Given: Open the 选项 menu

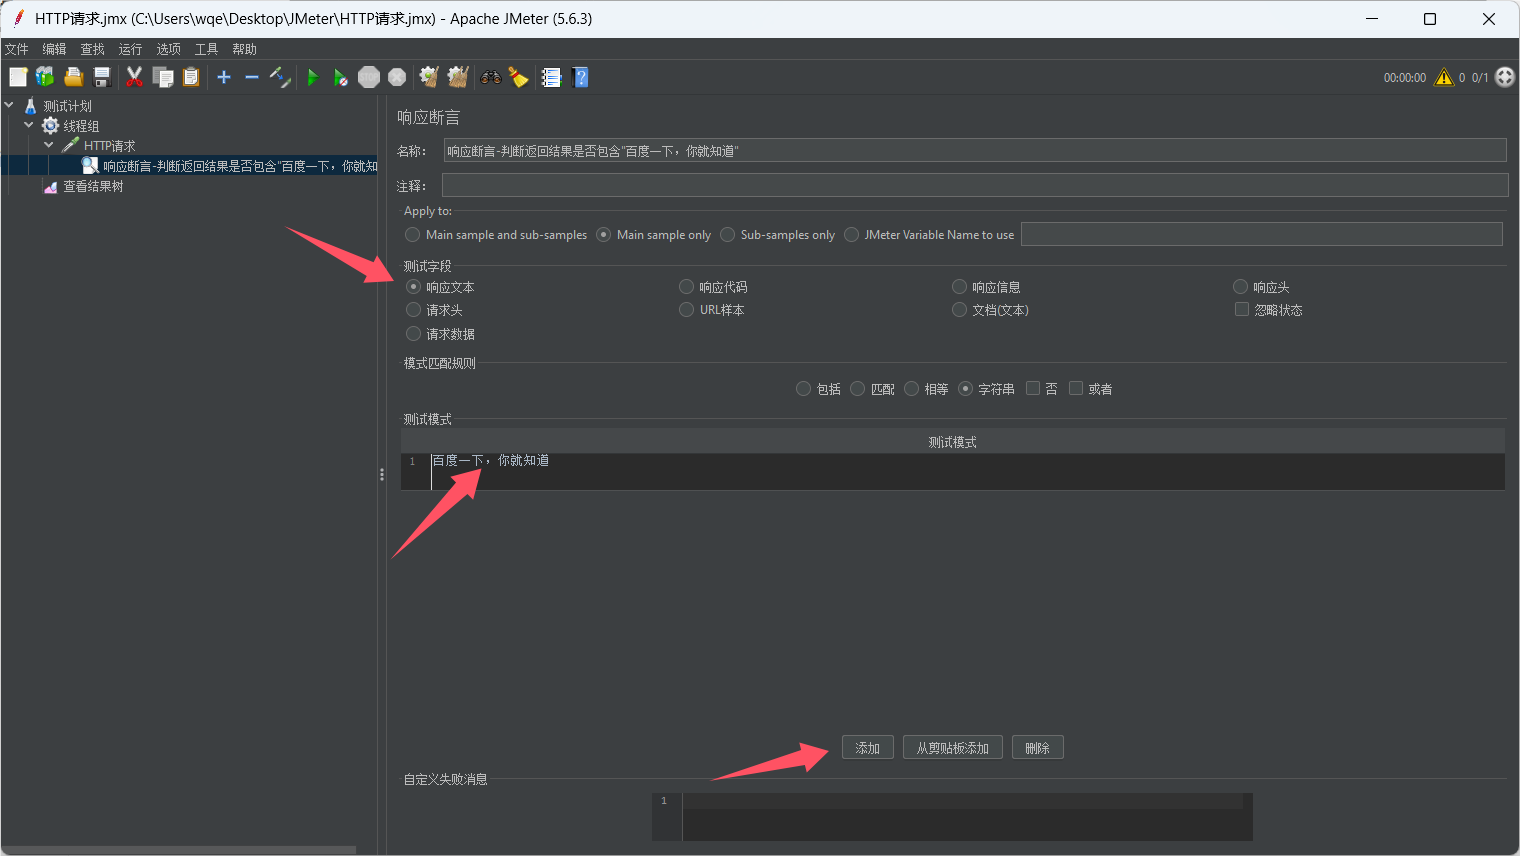Looking at the screenshot, I should click(168, 49).
